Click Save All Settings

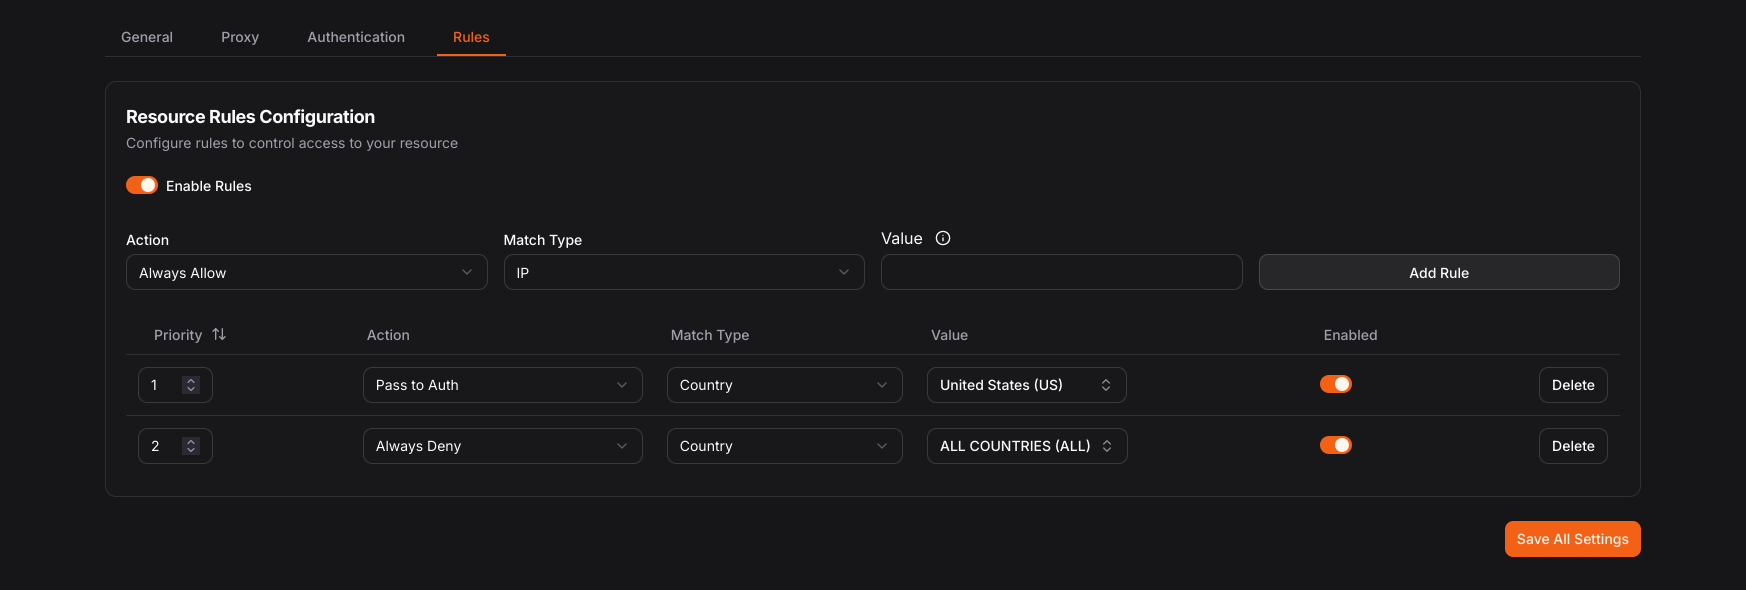(x=1572, y=539)
